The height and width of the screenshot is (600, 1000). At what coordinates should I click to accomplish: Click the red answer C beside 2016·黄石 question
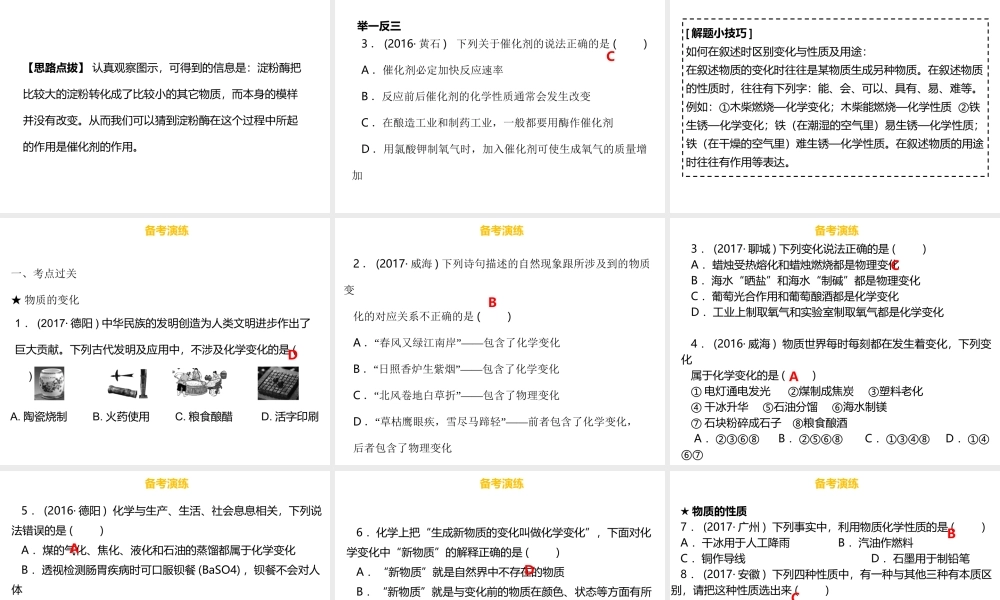click(x=610, y=56)
